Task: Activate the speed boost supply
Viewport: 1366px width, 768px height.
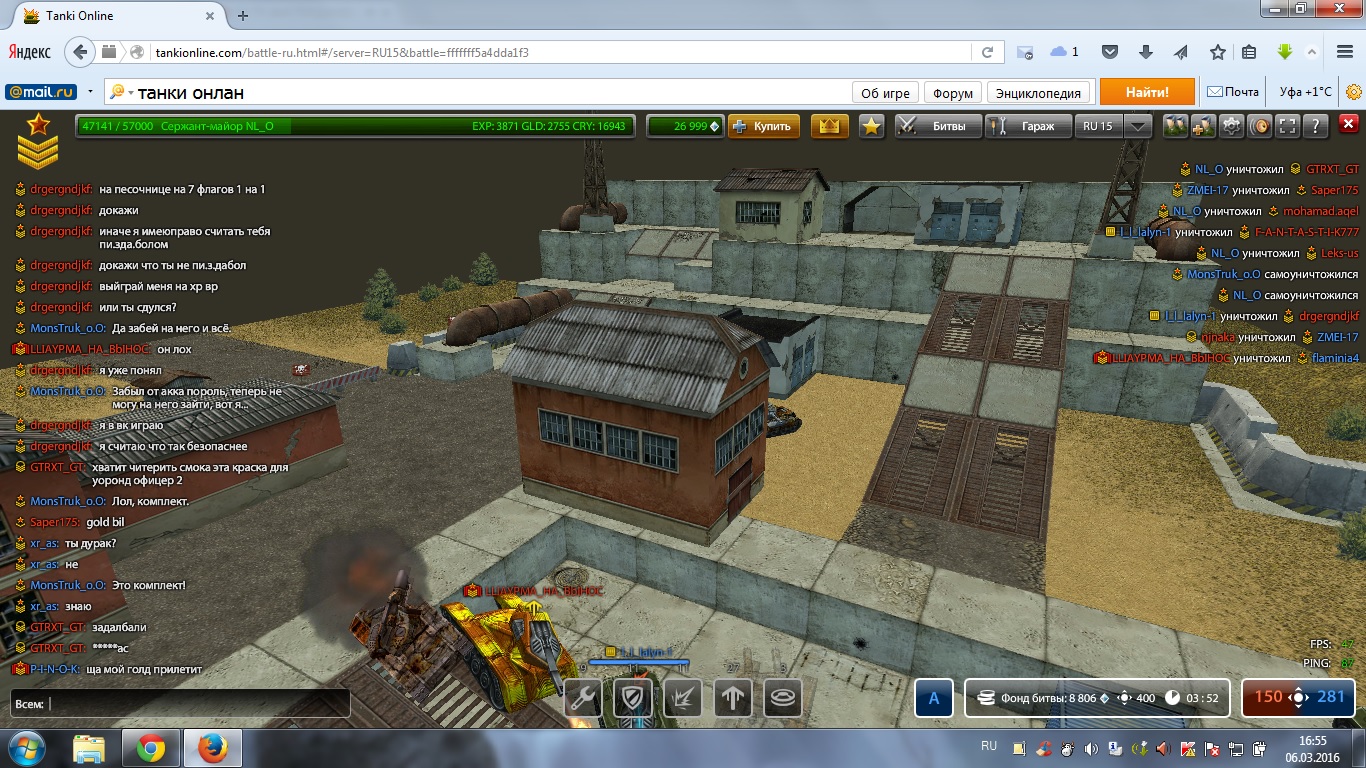Action: point(733,698)
